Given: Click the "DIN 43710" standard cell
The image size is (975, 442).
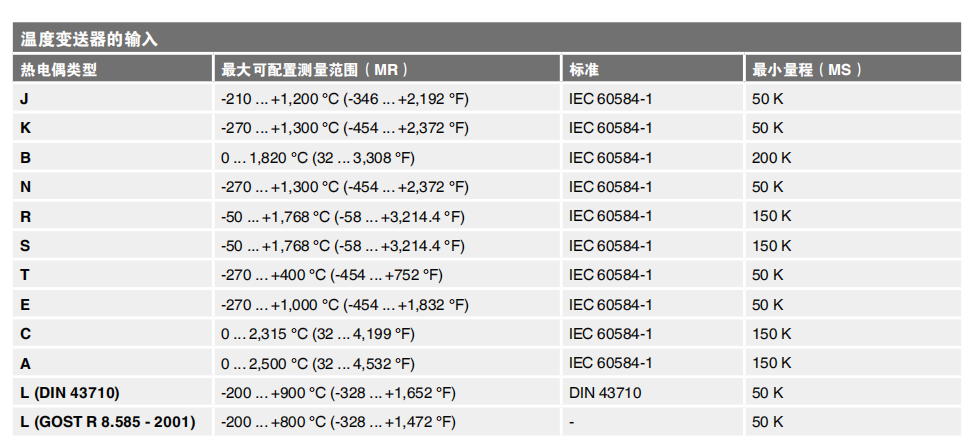Looking at the screenshot, I should pyautogui.click(x=605, y=393).
